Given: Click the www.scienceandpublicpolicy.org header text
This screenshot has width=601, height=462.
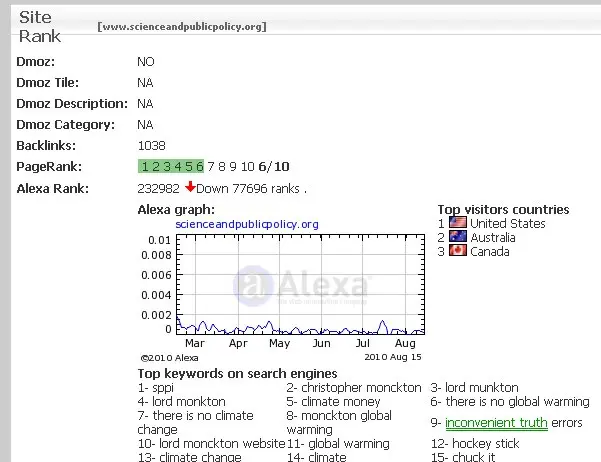Looking at the screenshot, I should pos(182,26).
